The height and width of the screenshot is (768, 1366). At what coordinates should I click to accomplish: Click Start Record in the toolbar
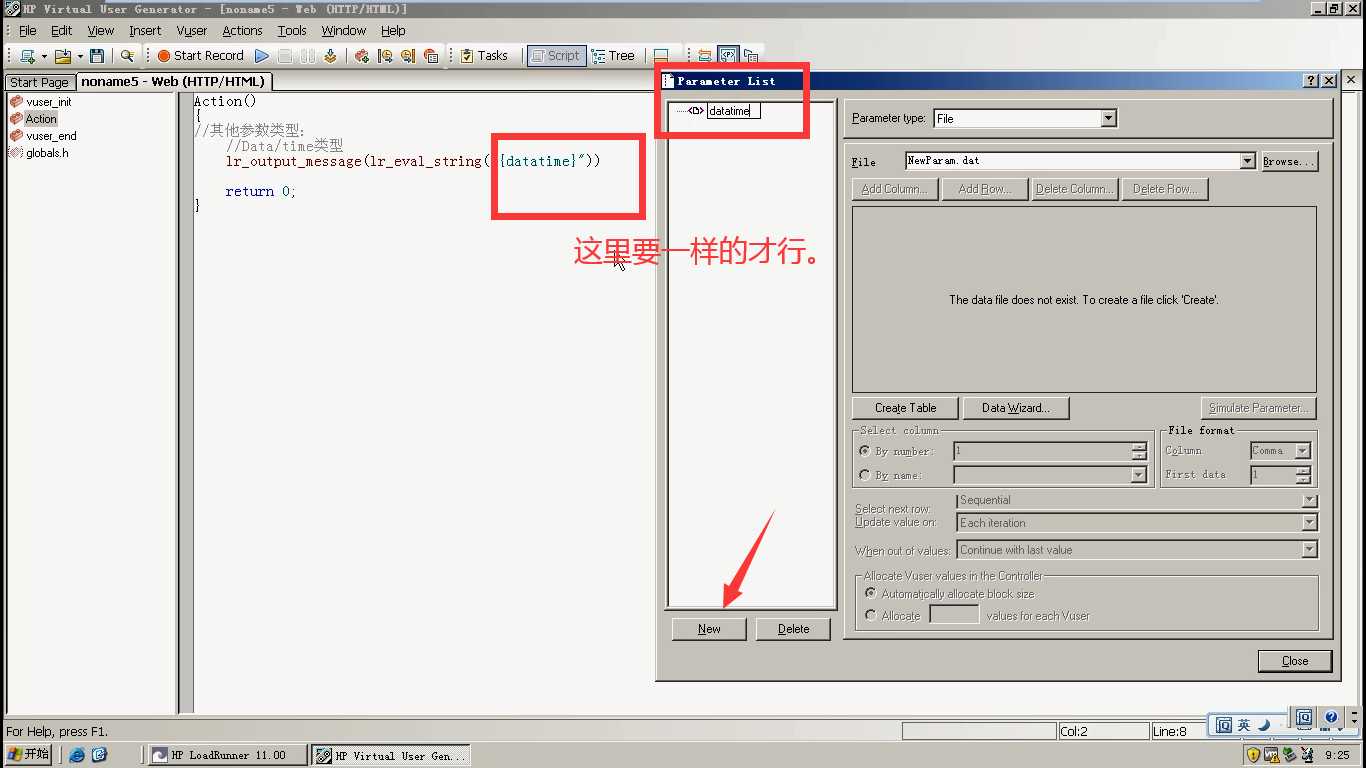pyautogui.click(x=200, y=56)
